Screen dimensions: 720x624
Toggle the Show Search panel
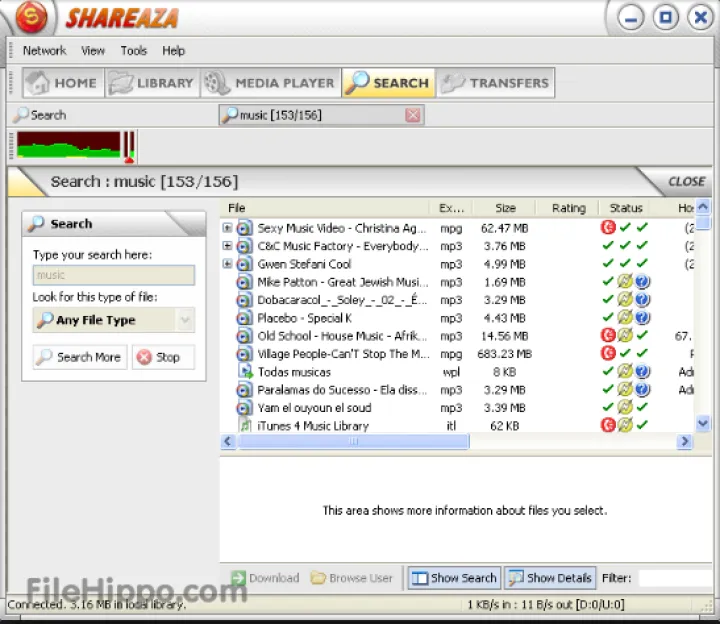pos(454,578)
